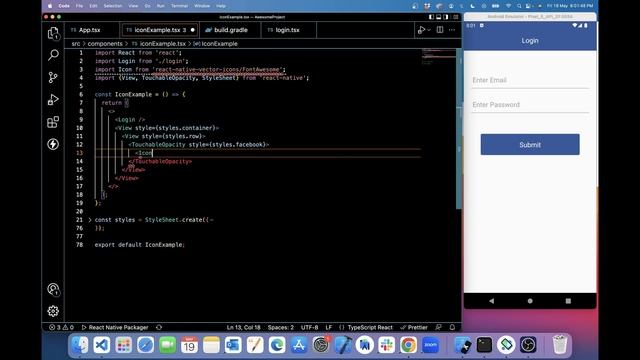640x360 pixels.
Task: Launch Visual Studio Code from the Dock
Action: coord(102,345)
